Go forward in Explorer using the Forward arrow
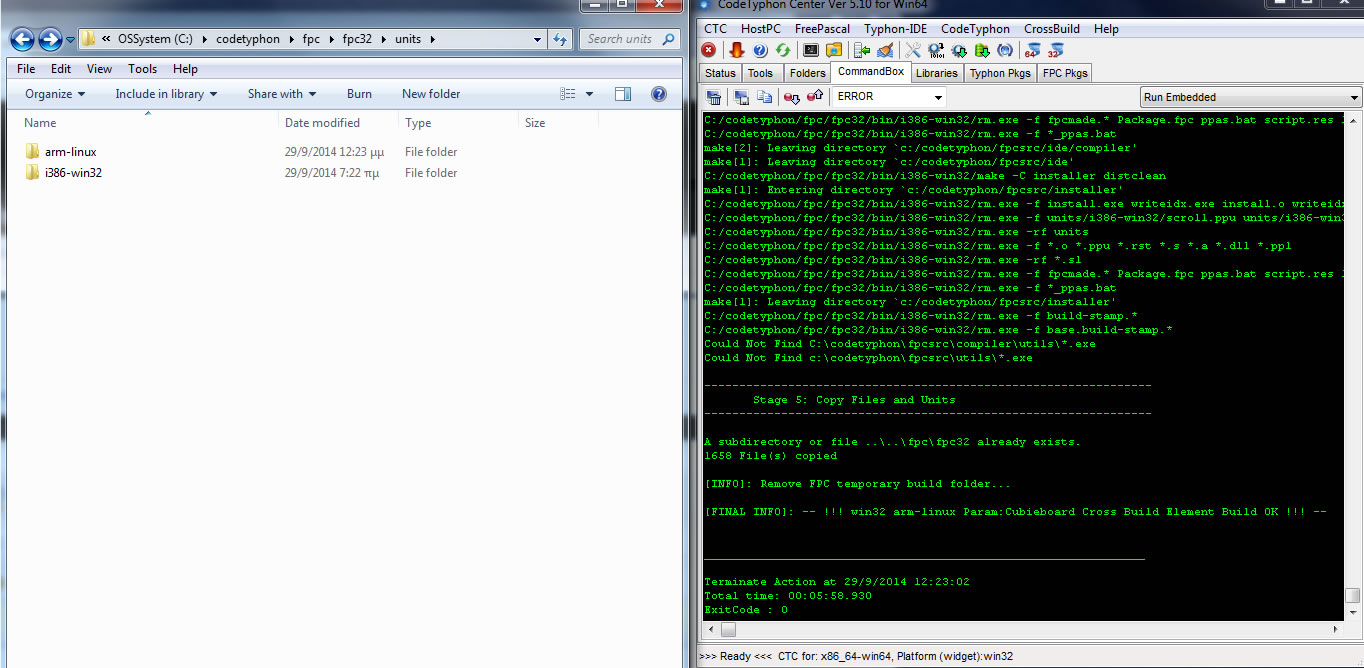 (x=50, y=40)
